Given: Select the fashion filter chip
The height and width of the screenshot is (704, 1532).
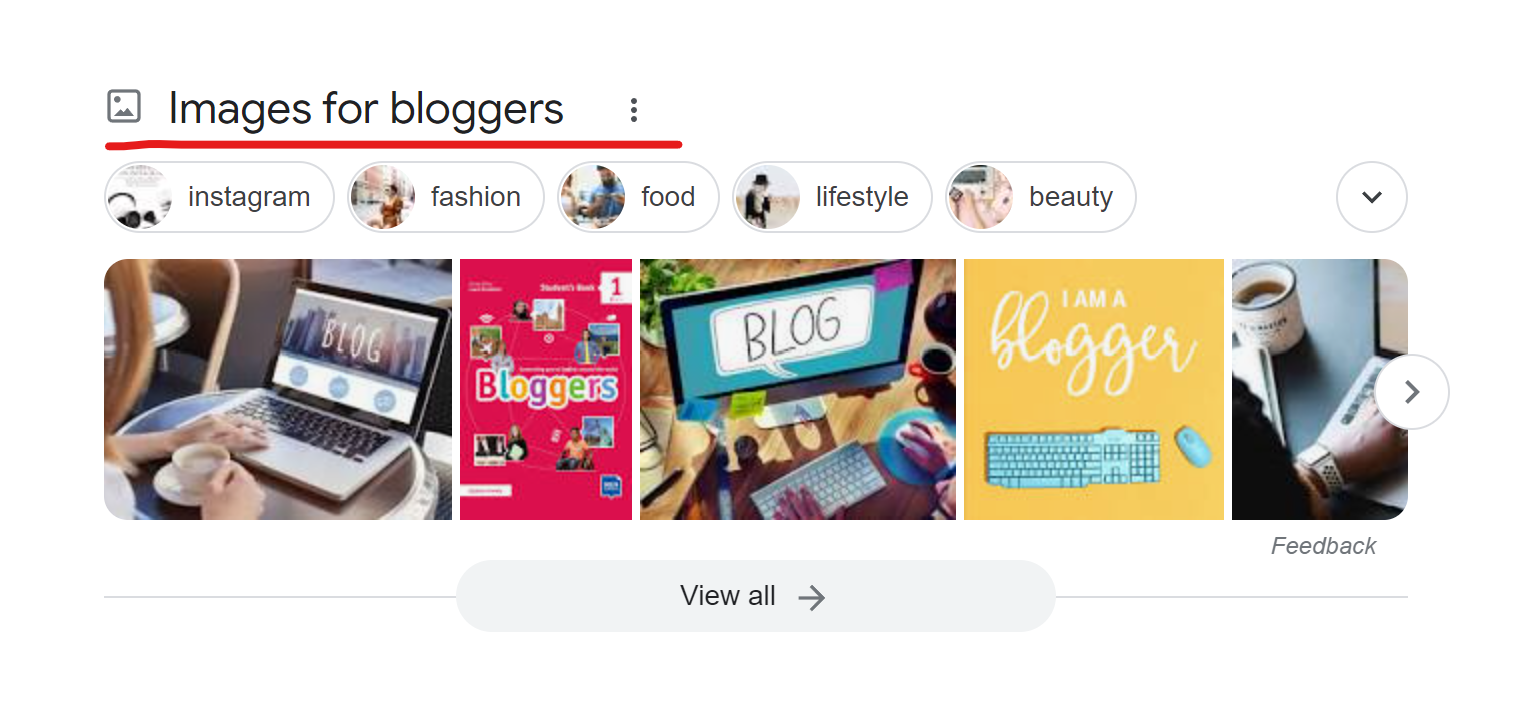Looking at the screenshot, I should pos(446,197).
